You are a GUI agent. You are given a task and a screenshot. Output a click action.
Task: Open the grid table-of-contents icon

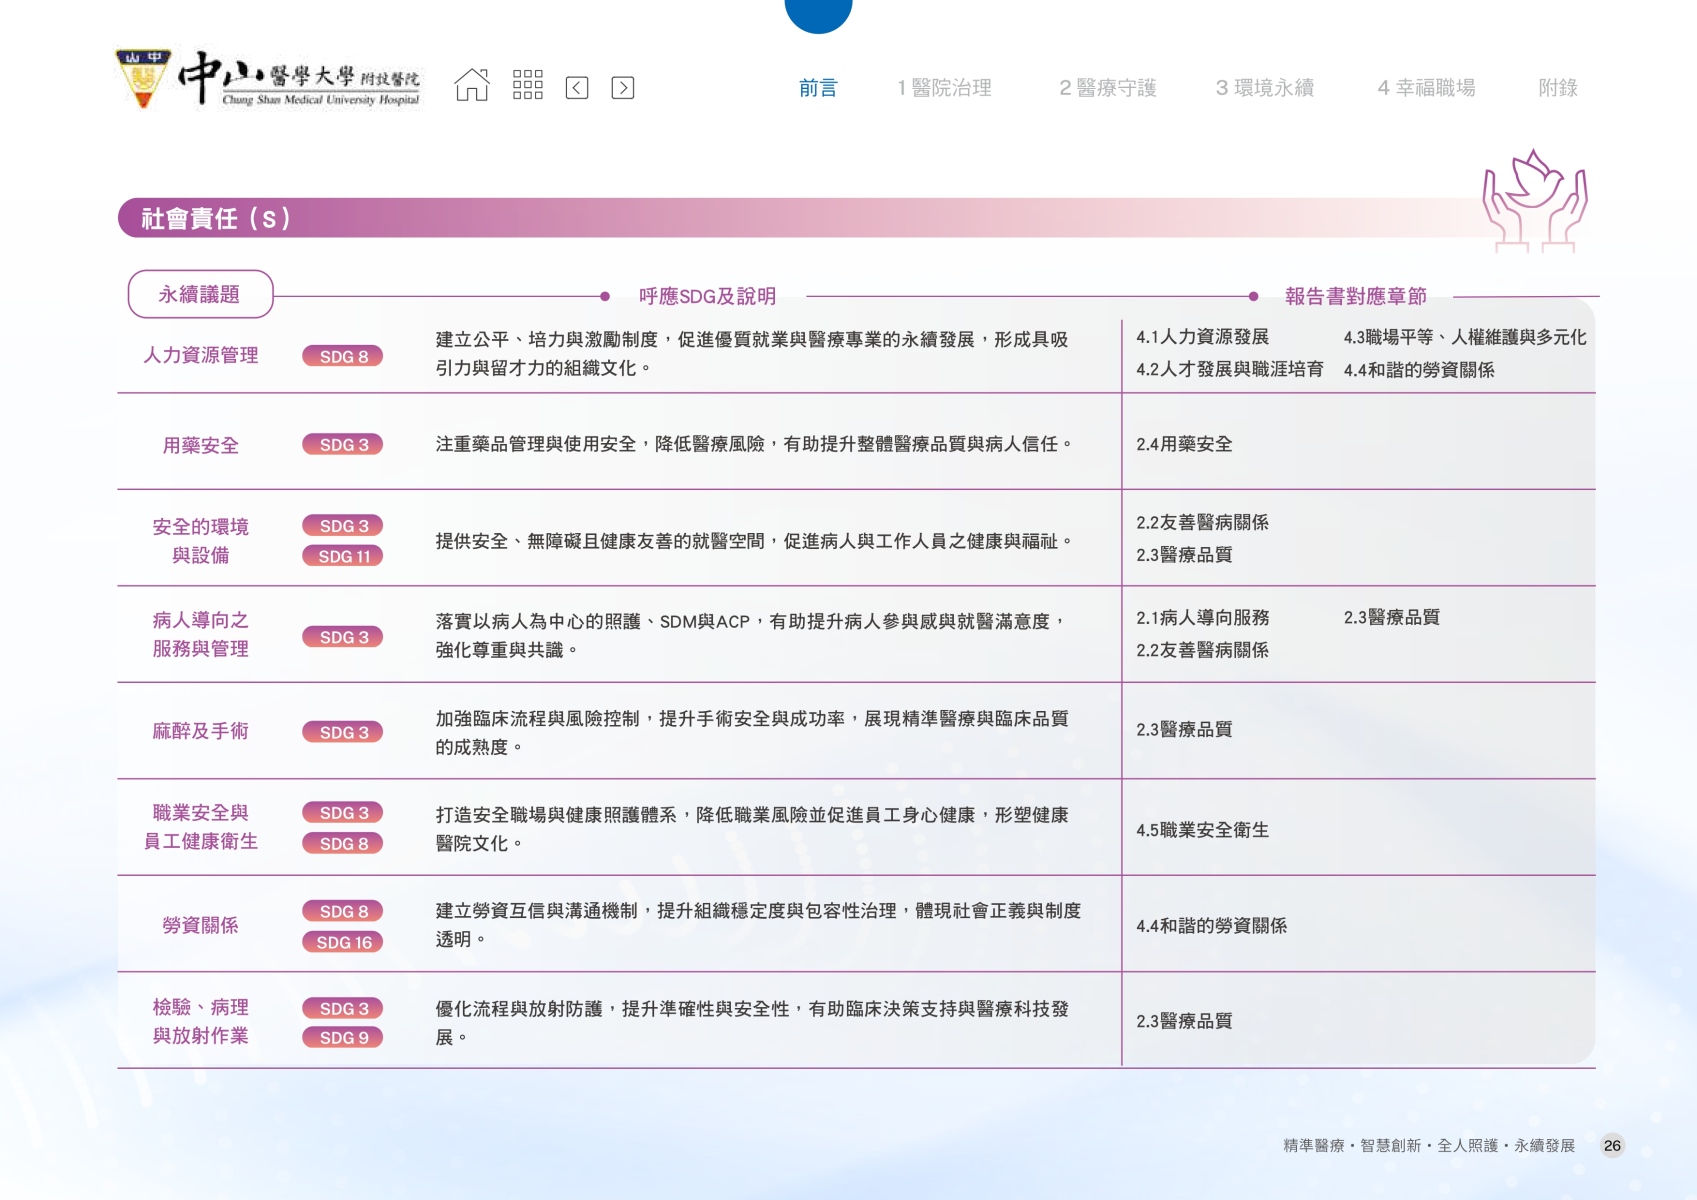[x=527, y=86]
